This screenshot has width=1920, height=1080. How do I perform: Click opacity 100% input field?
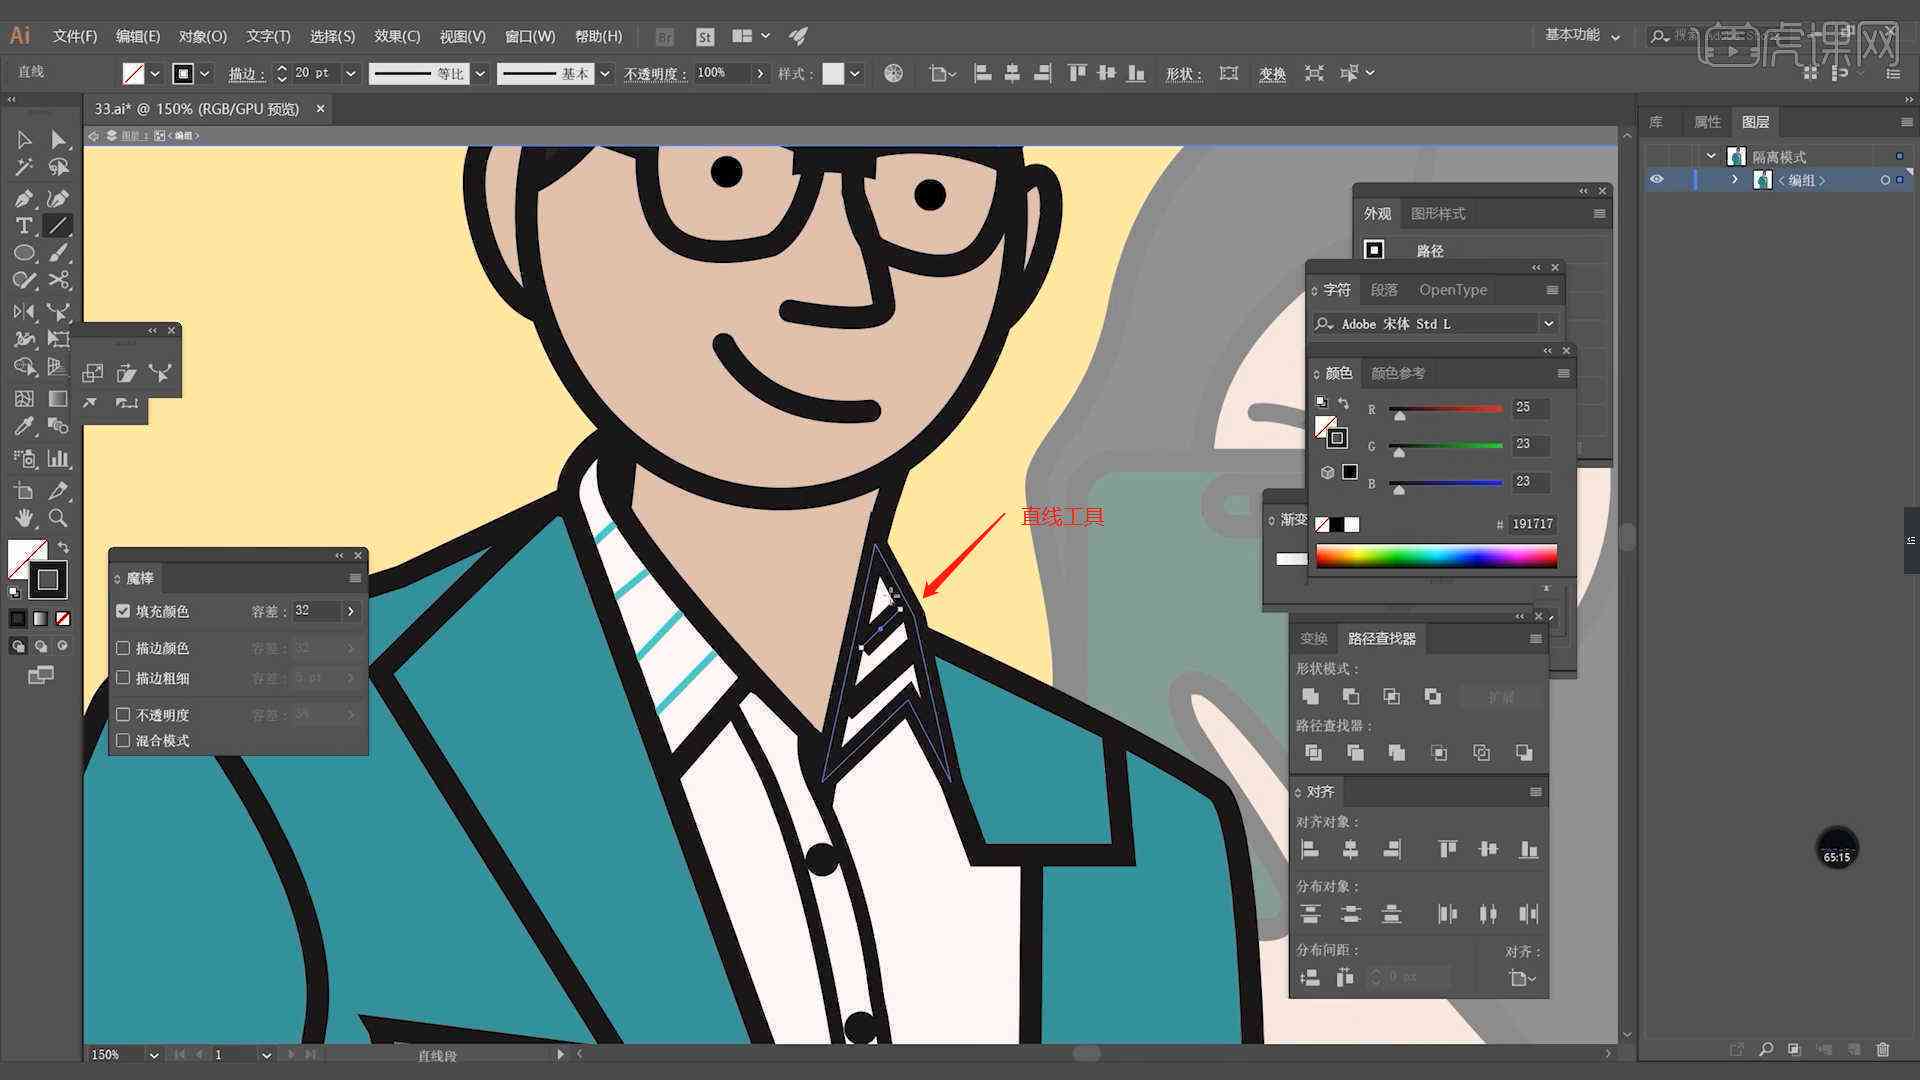pos(722,73)
